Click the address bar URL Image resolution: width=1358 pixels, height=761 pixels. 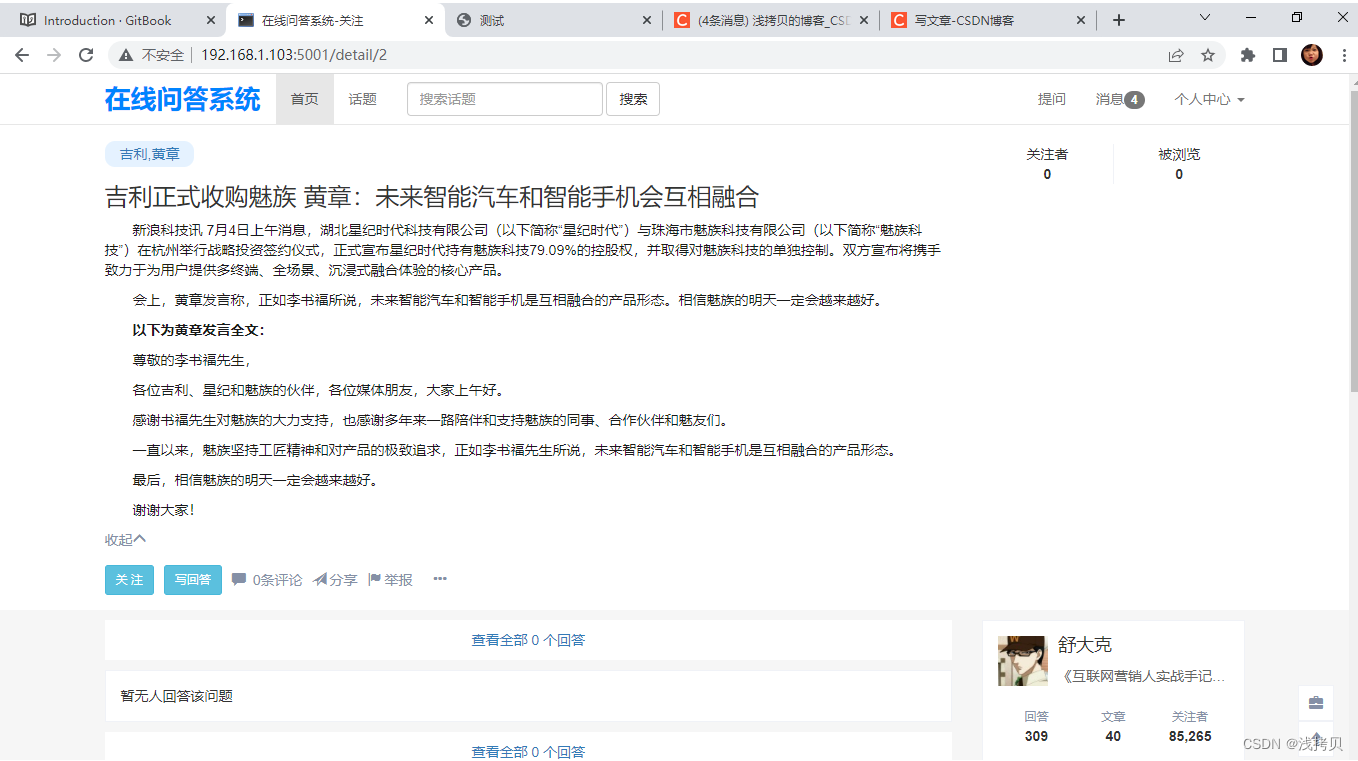point(294,55)
